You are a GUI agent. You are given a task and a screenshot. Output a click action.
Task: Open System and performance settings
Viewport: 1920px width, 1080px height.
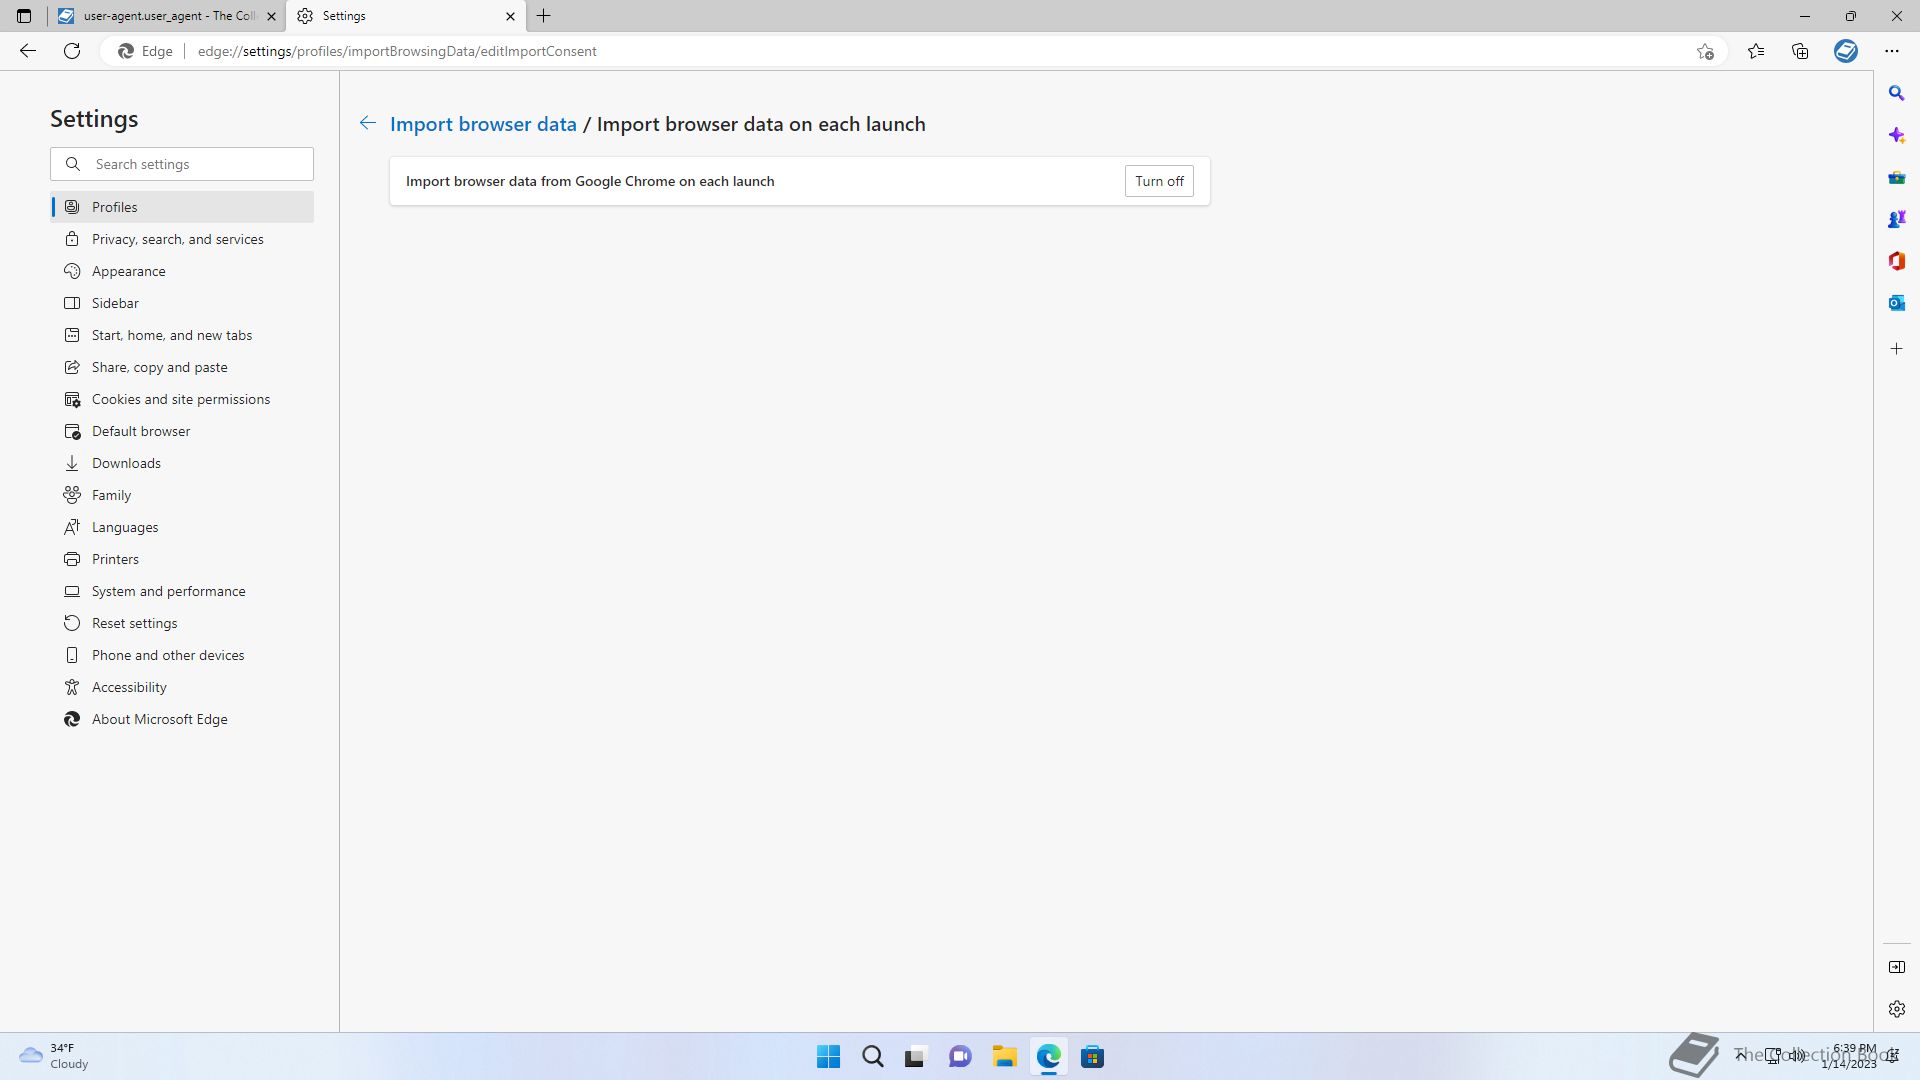[182, 591]
